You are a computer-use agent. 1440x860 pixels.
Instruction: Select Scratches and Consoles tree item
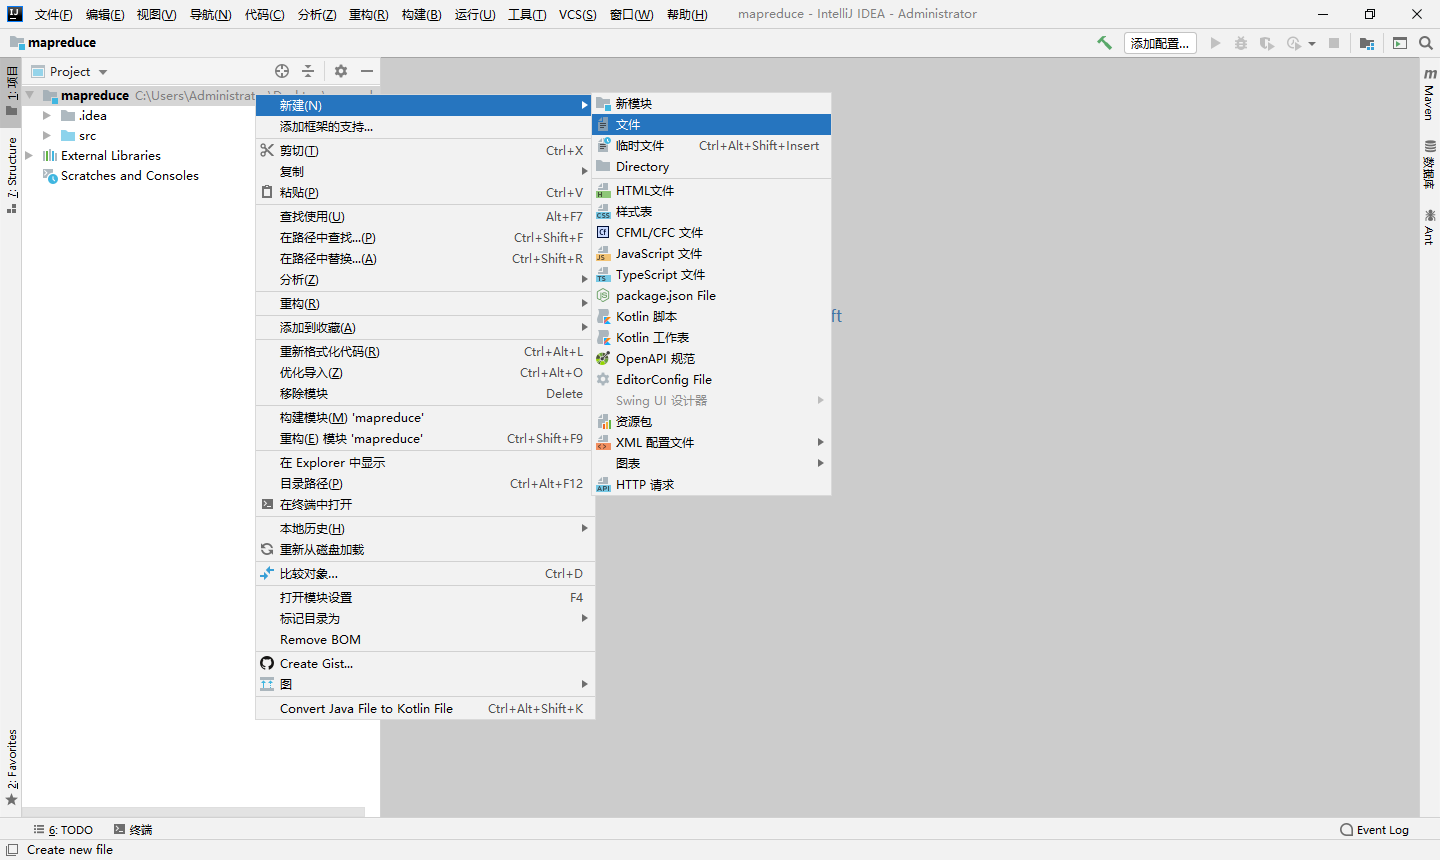129,176
